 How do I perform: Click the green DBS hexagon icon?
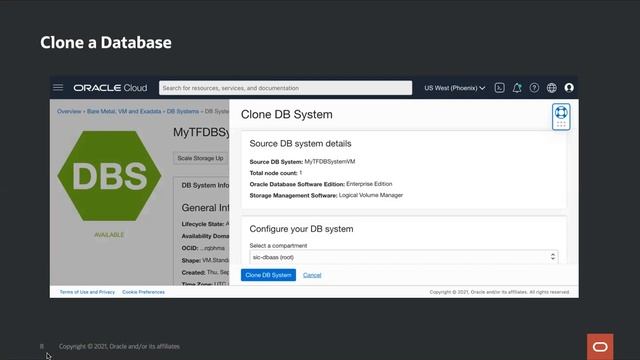[109, 176]
